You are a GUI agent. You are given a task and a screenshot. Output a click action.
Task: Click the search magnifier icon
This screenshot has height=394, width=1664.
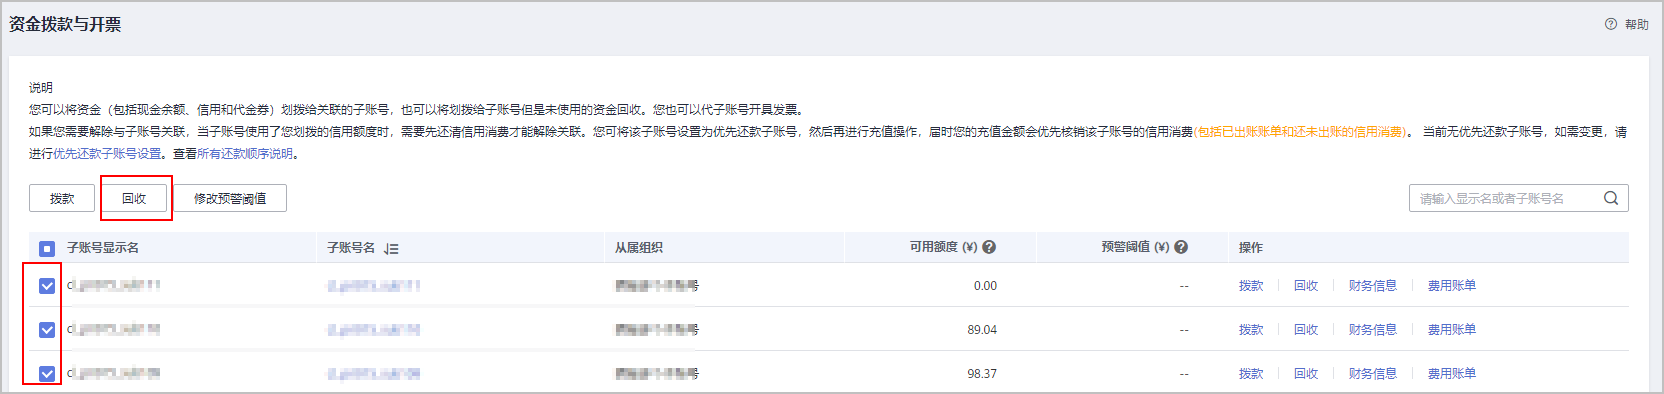(1611, 198)
